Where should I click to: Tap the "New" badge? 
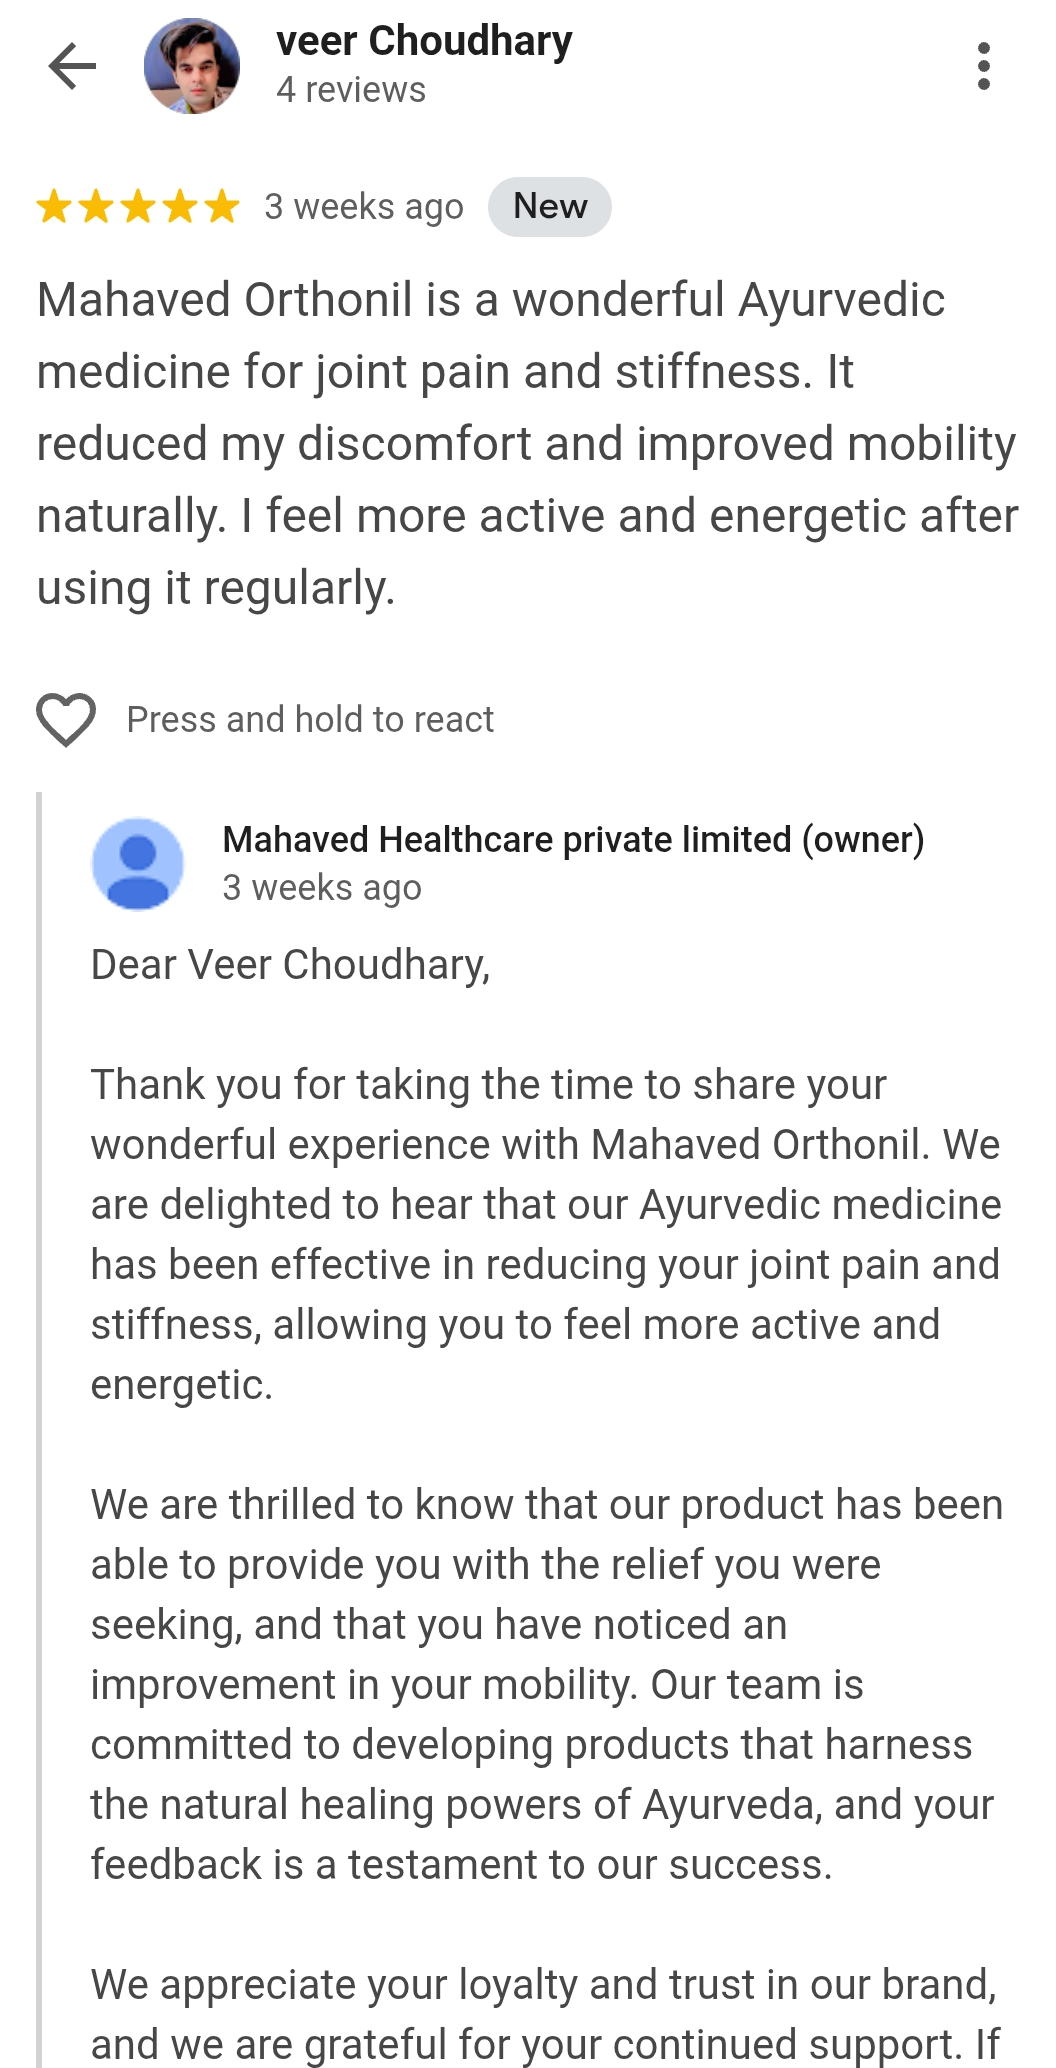[x=549, y=207]
